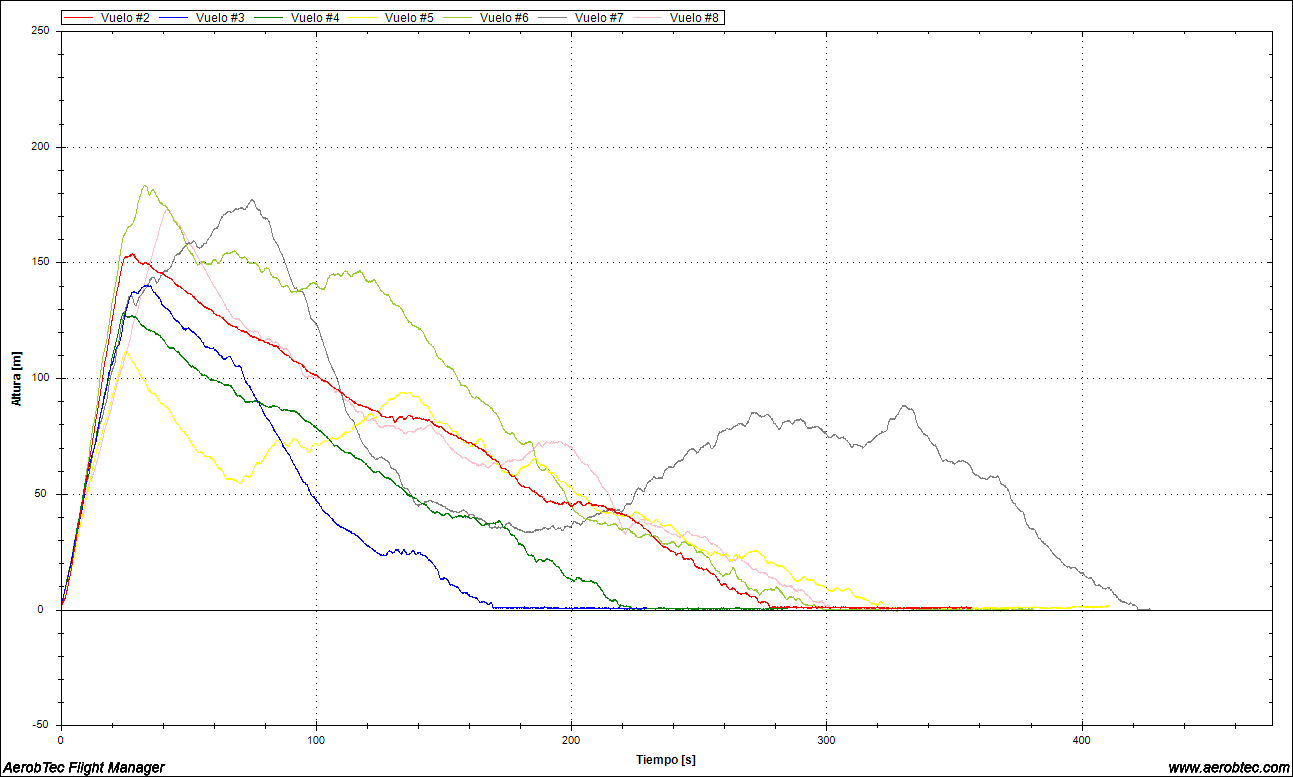The width and height of the screenshot is (1293, 777).
Task: Click the Tiempo [s] axis title
Action: [666, 760]
